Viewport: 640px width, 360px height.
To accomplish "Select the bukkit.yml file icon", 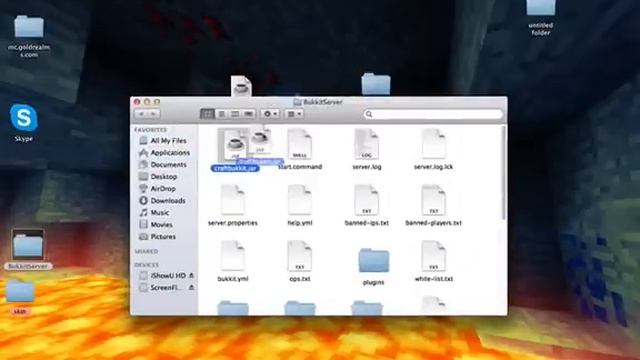I will point(233,256).
